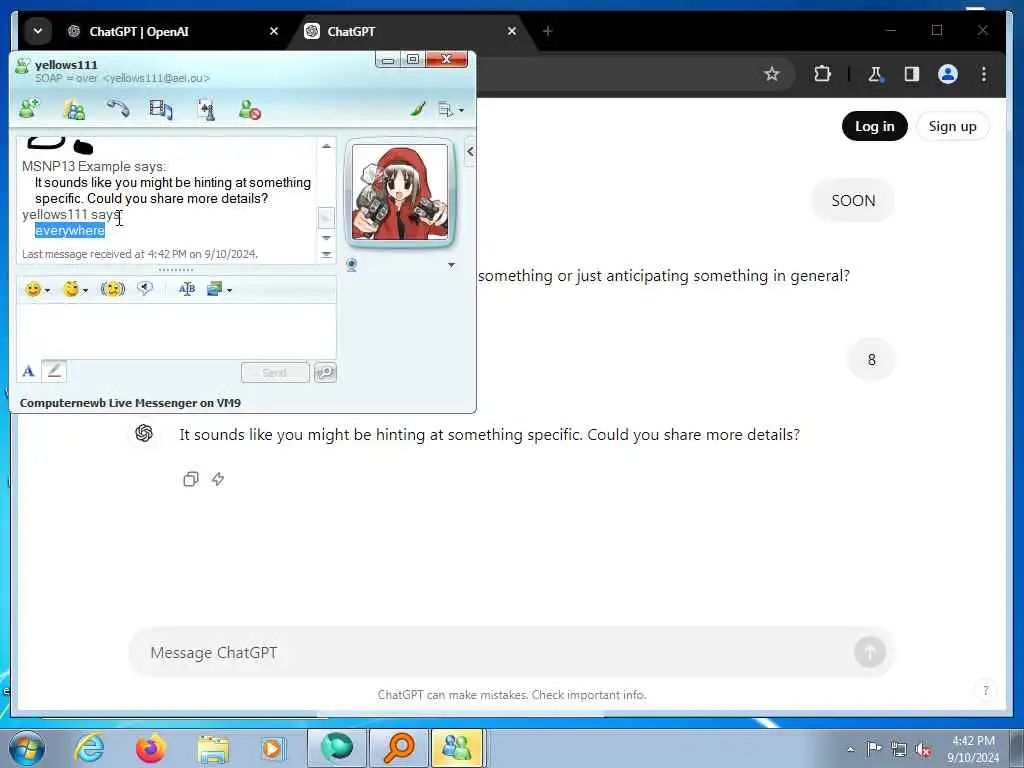1024x768 pixels.
Task: Start a call using Messenger phone icon
Action: click(118, 108)
